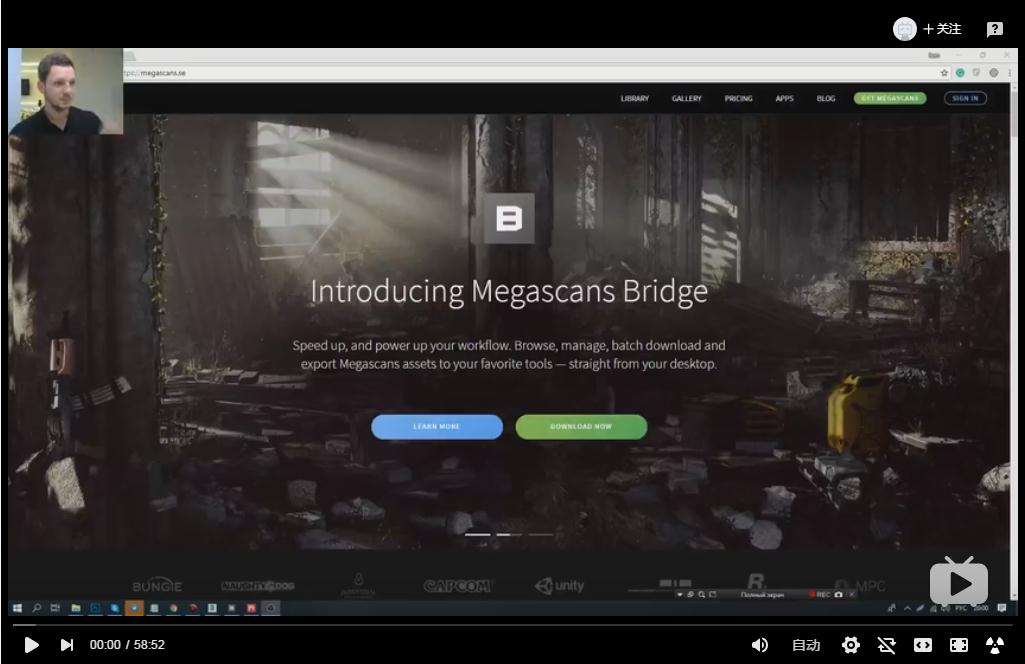Viewport: 1025px width, 664px height.
Task: Click the DOWNLOAD NOW button
Action: coord(581,427)
